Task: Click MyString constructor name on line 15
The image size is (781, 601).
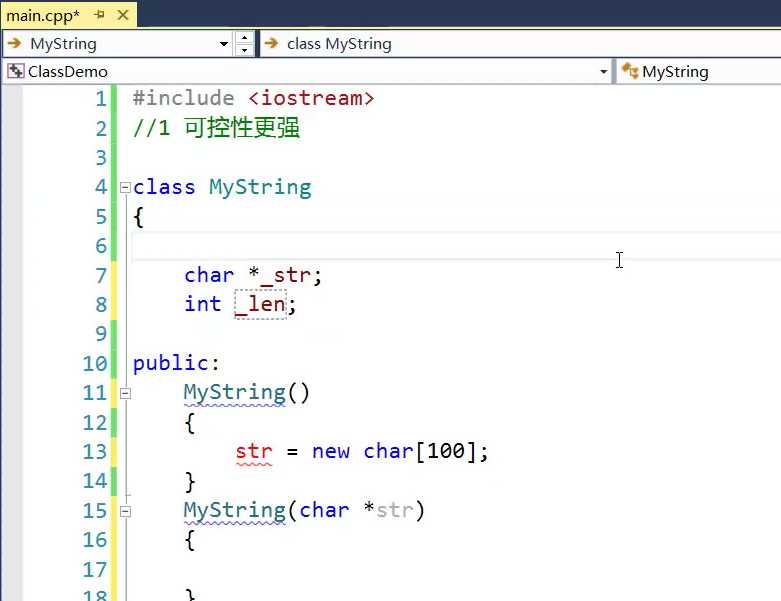Action: (x=234, y=511)
